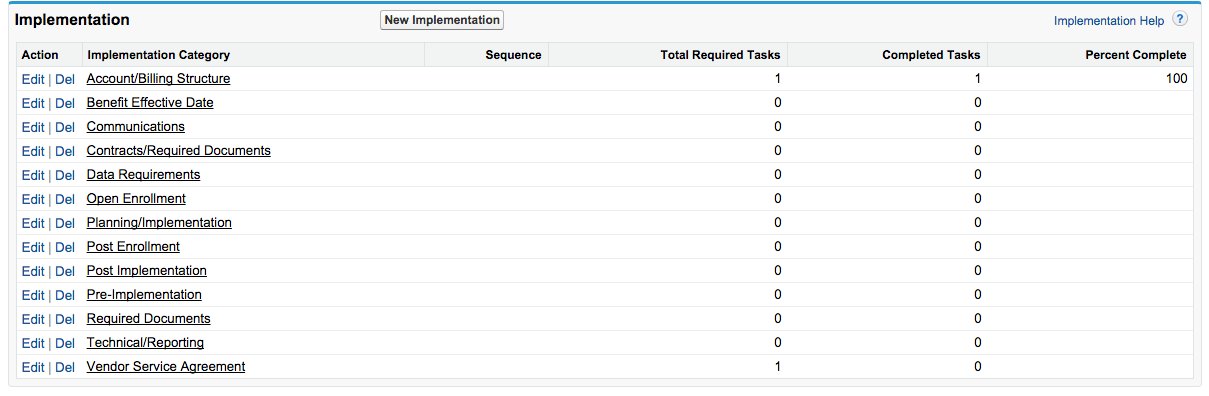This screenshot has height=396, width=1209.
Task: Open the Required Documents category
Action: 149,319
